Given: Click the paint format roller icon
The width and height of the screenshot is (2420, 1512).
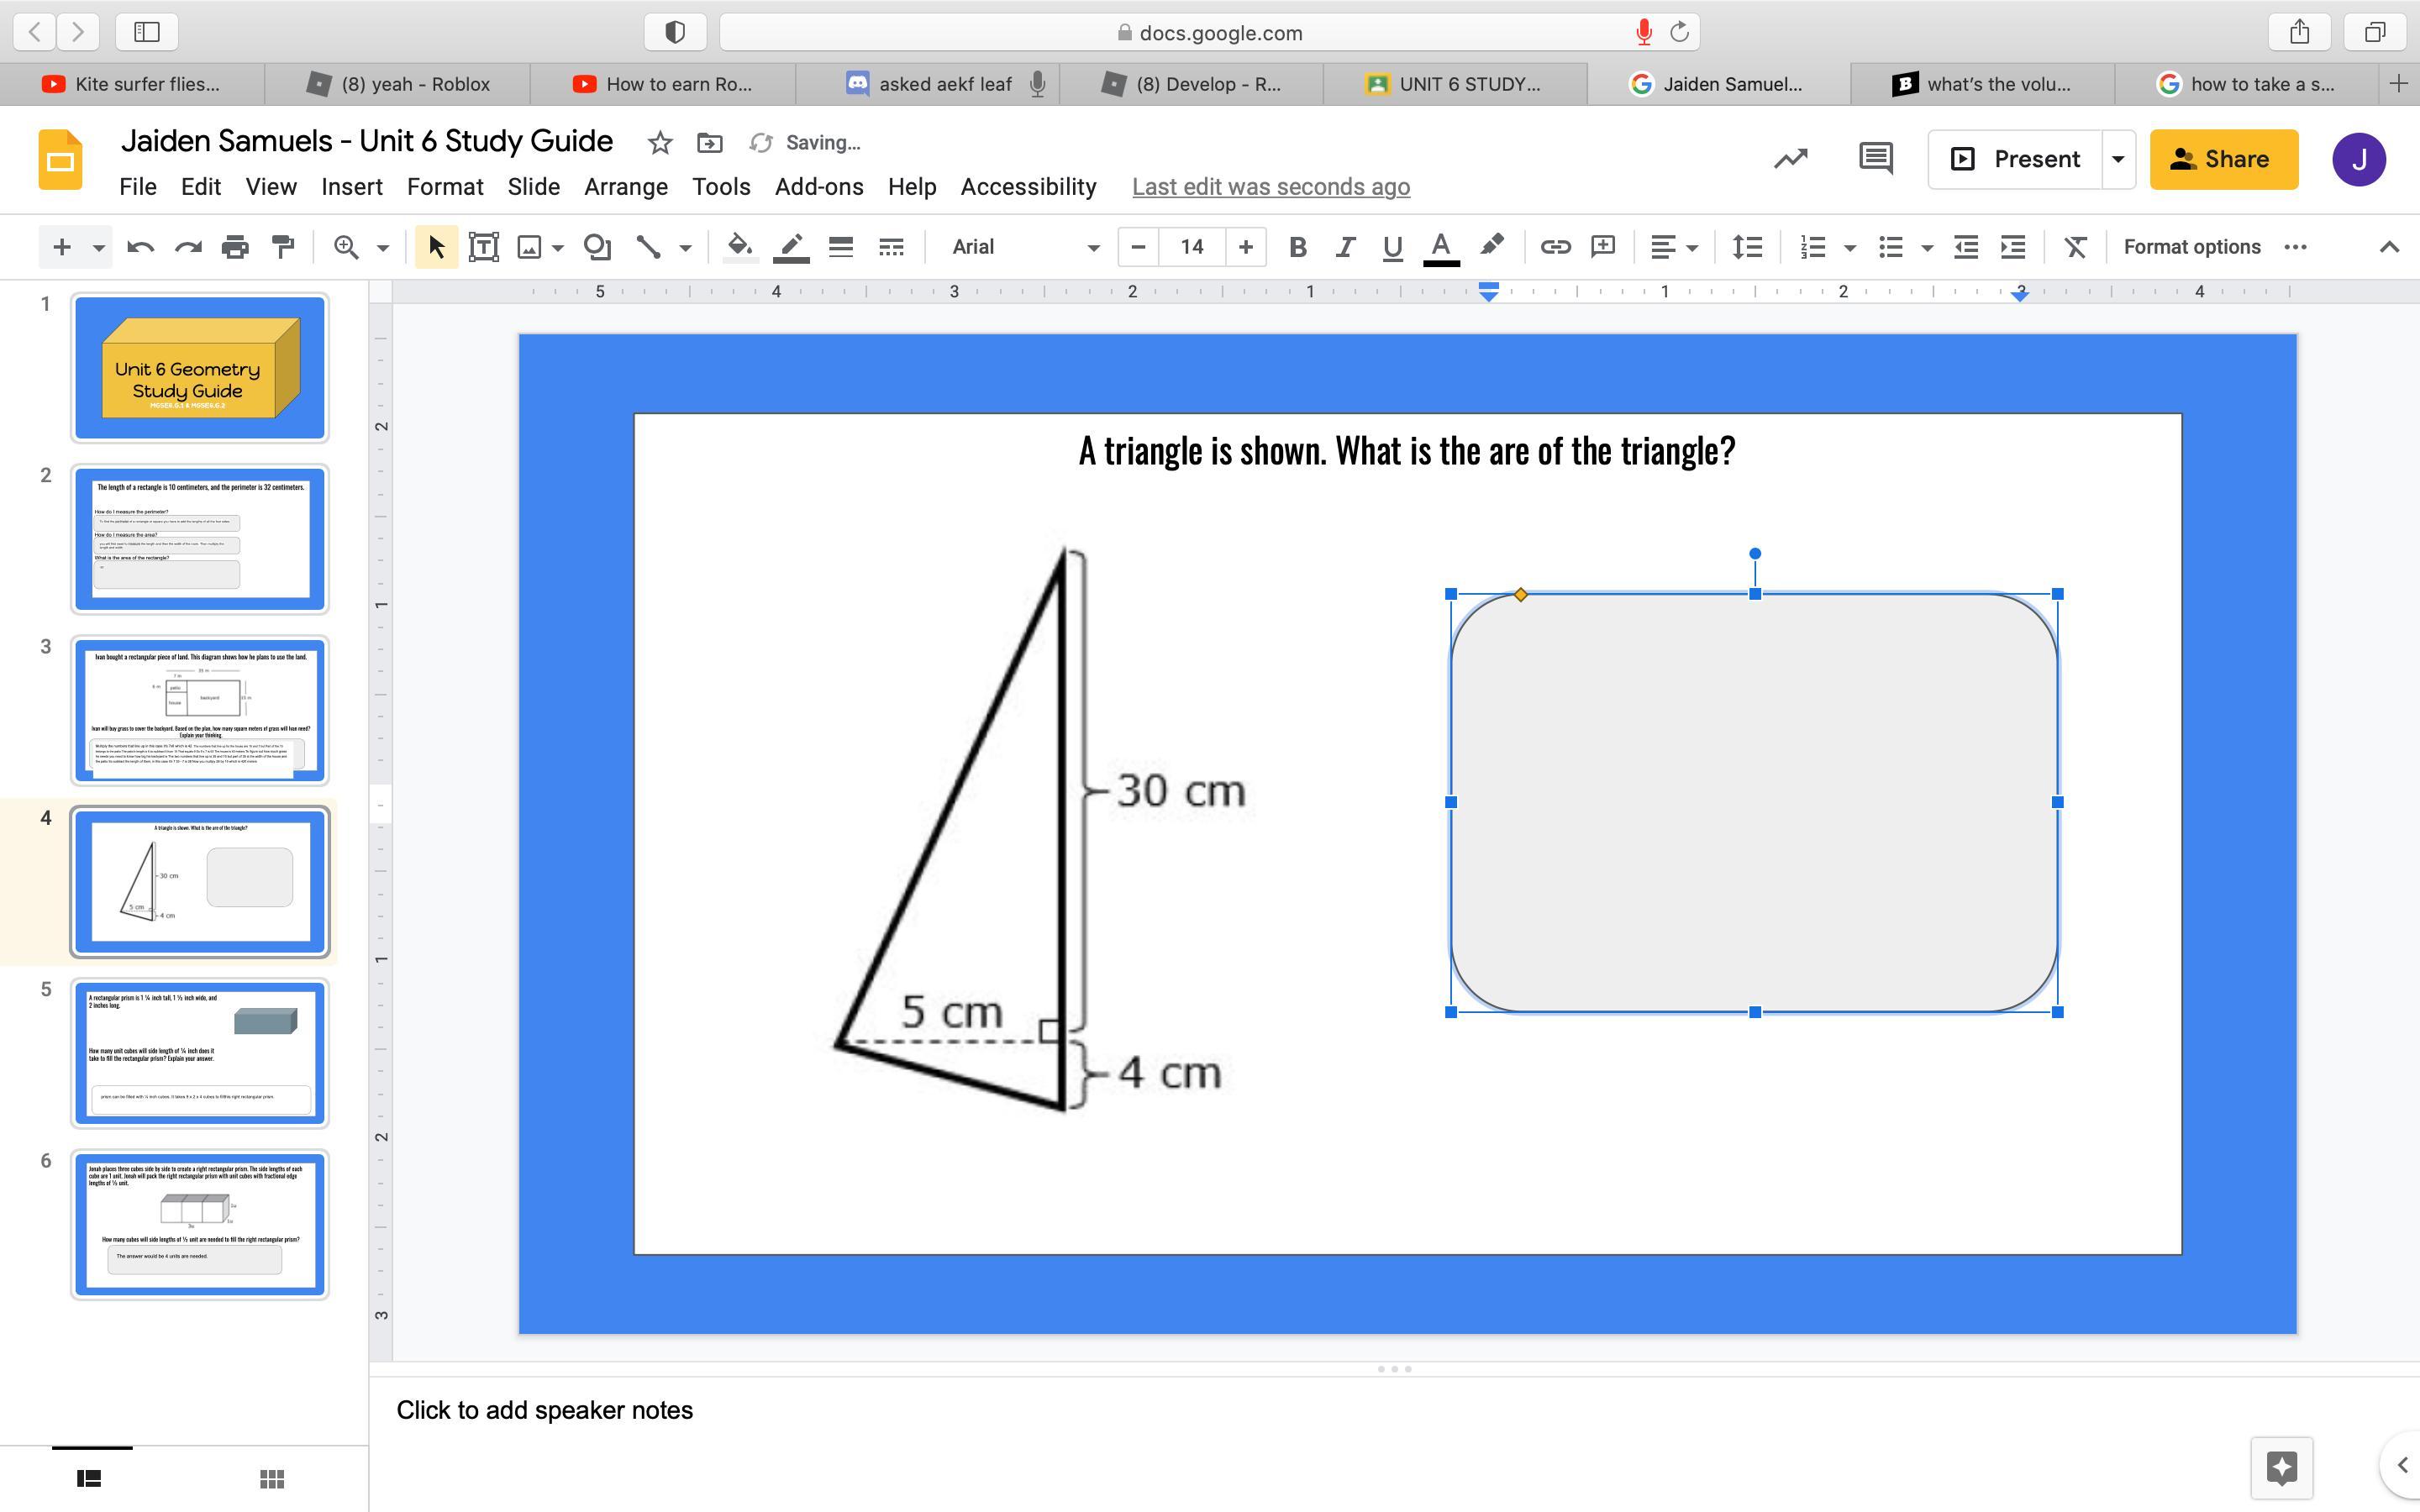Looking at the screenshot, I should [283, 247].
